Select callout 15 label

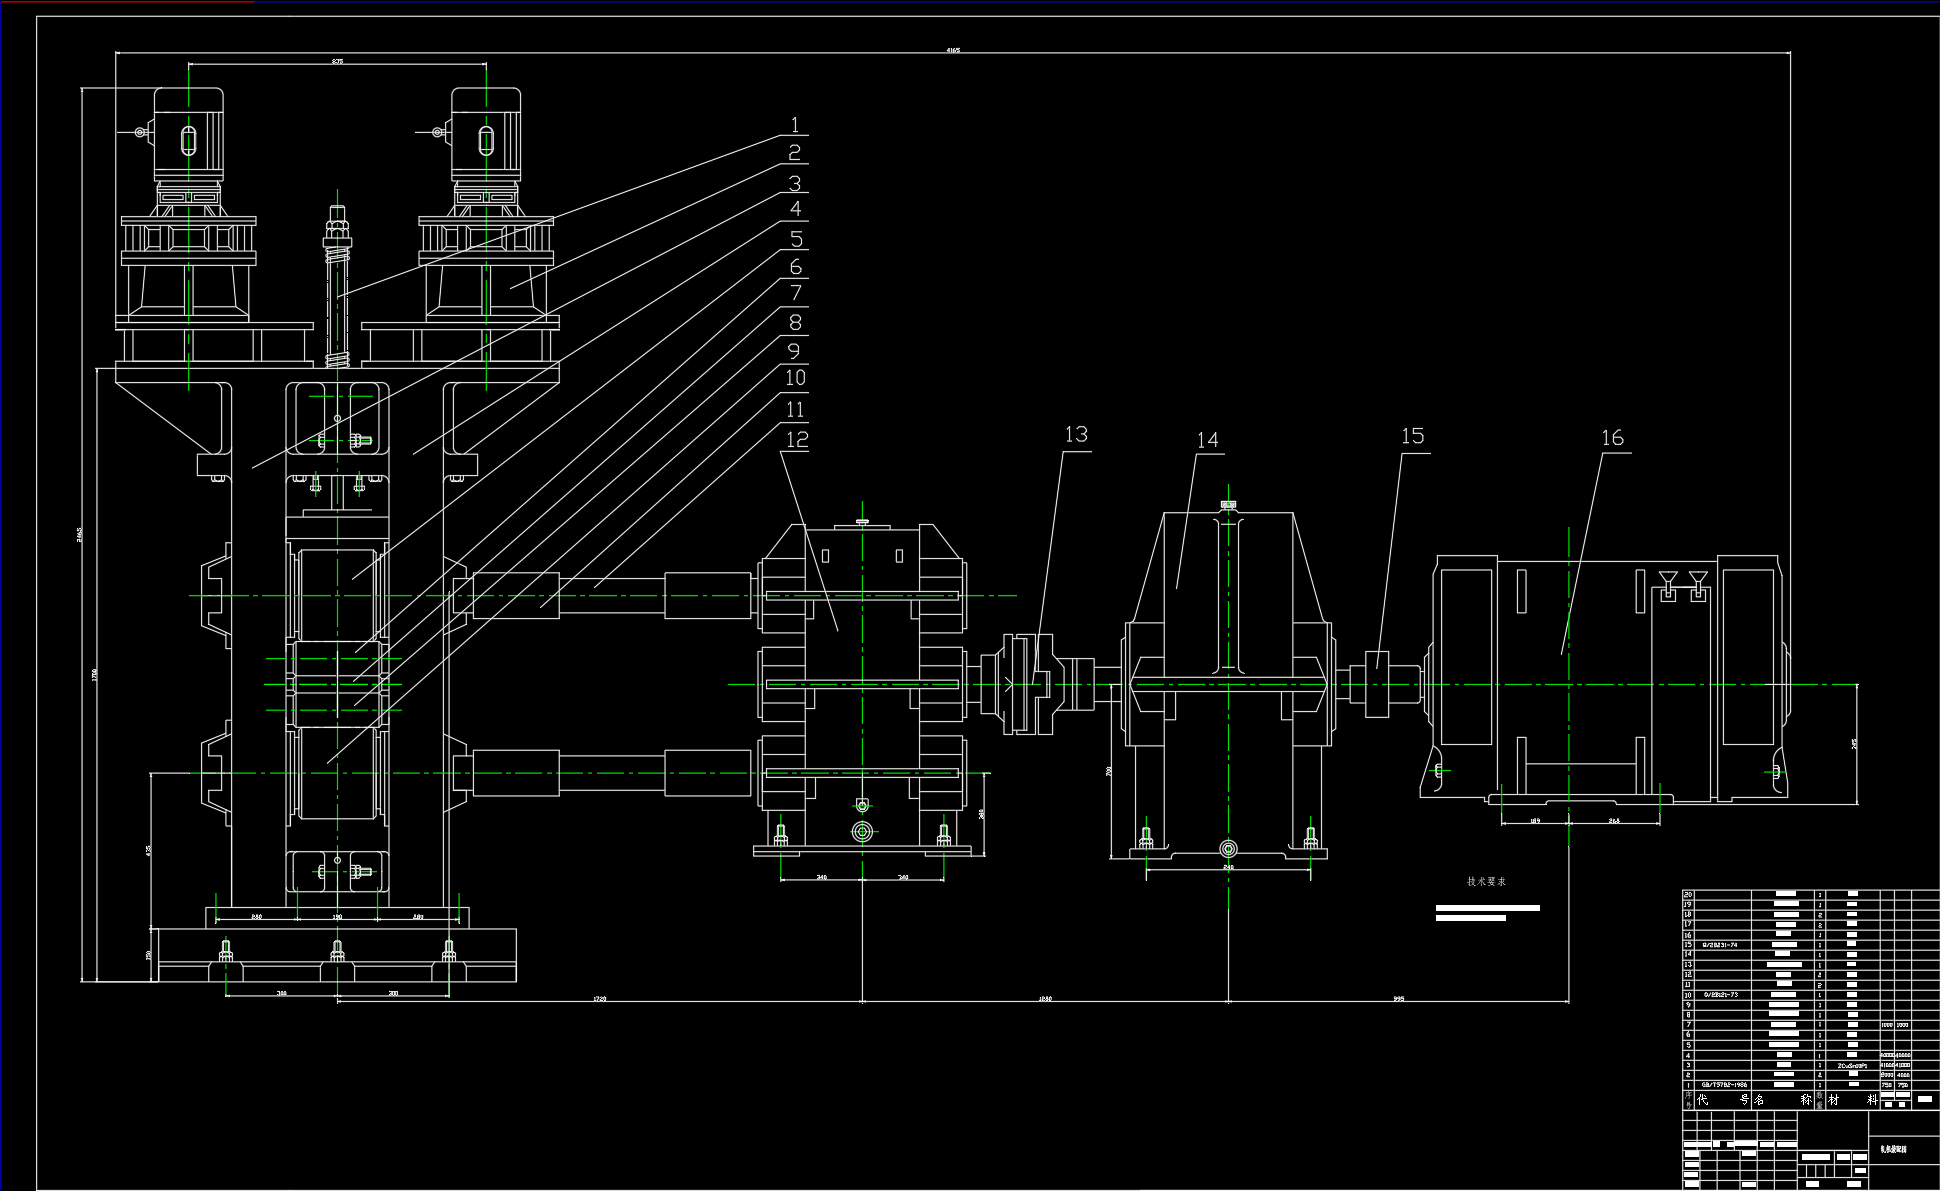[1412, 436]
